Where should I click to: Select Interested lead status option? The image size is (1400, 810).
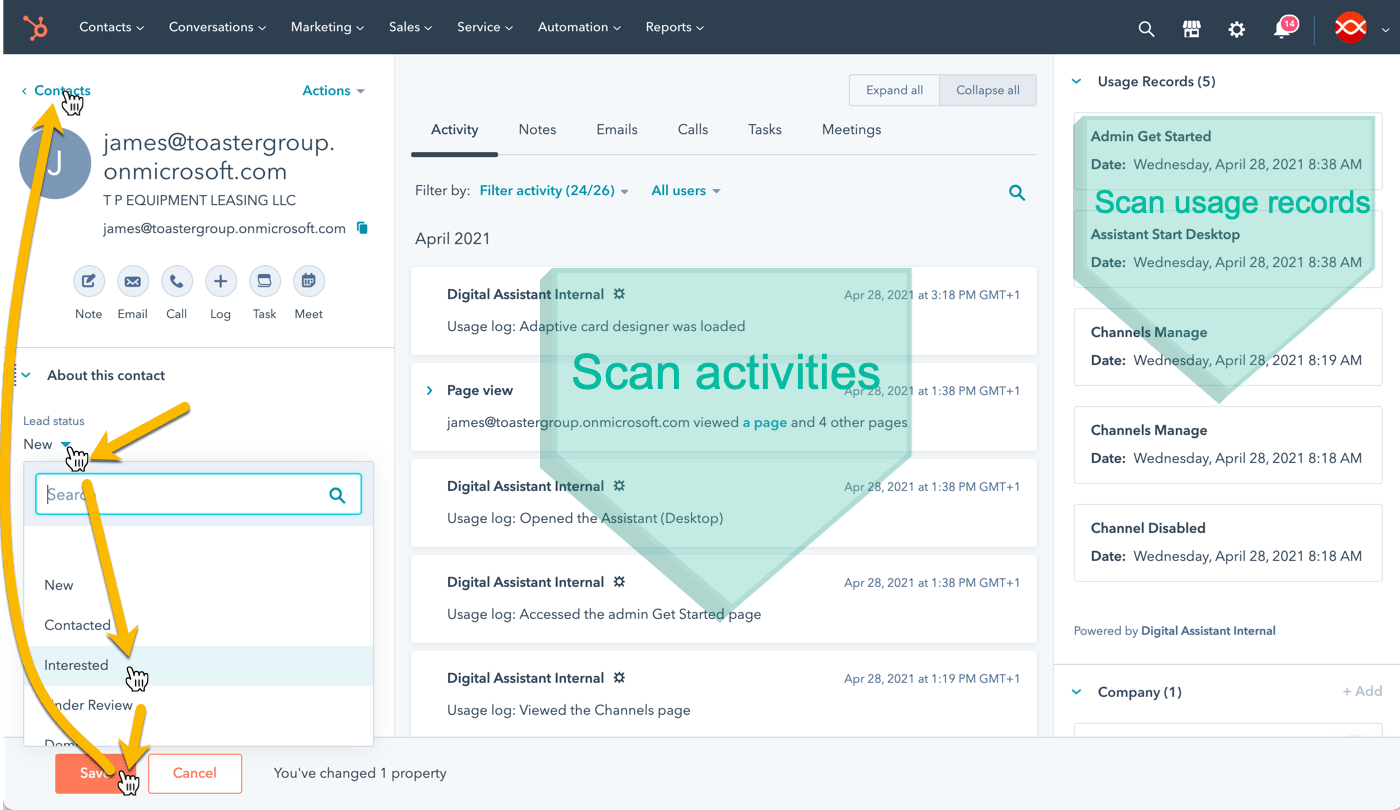click(x=199, y=665)
